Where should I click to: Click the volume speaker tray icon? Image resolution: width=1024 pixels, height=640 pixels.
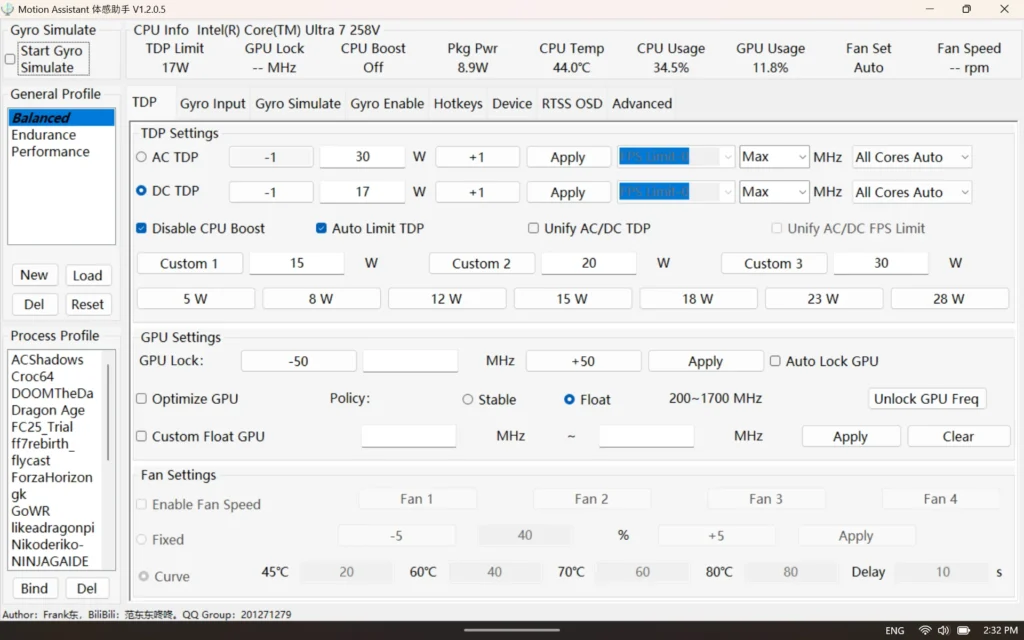pyautogui.click(x=943, y=630)
